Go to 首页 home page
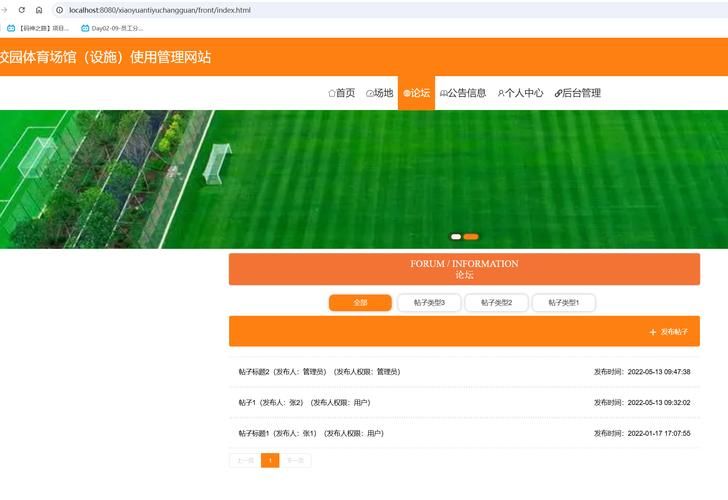 (341, 93)
